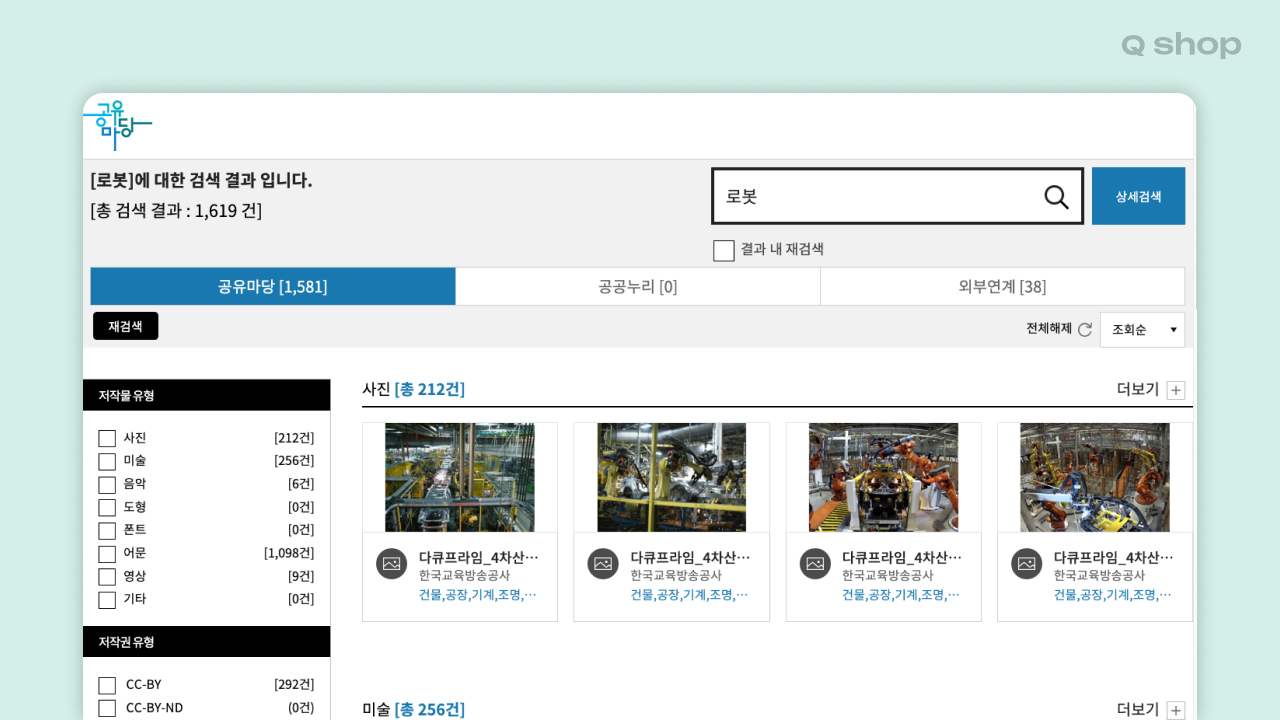1280x720 pixels.
Task: Click the 총 검색 결과 1,619 건 text
Action: pos(176,211)
